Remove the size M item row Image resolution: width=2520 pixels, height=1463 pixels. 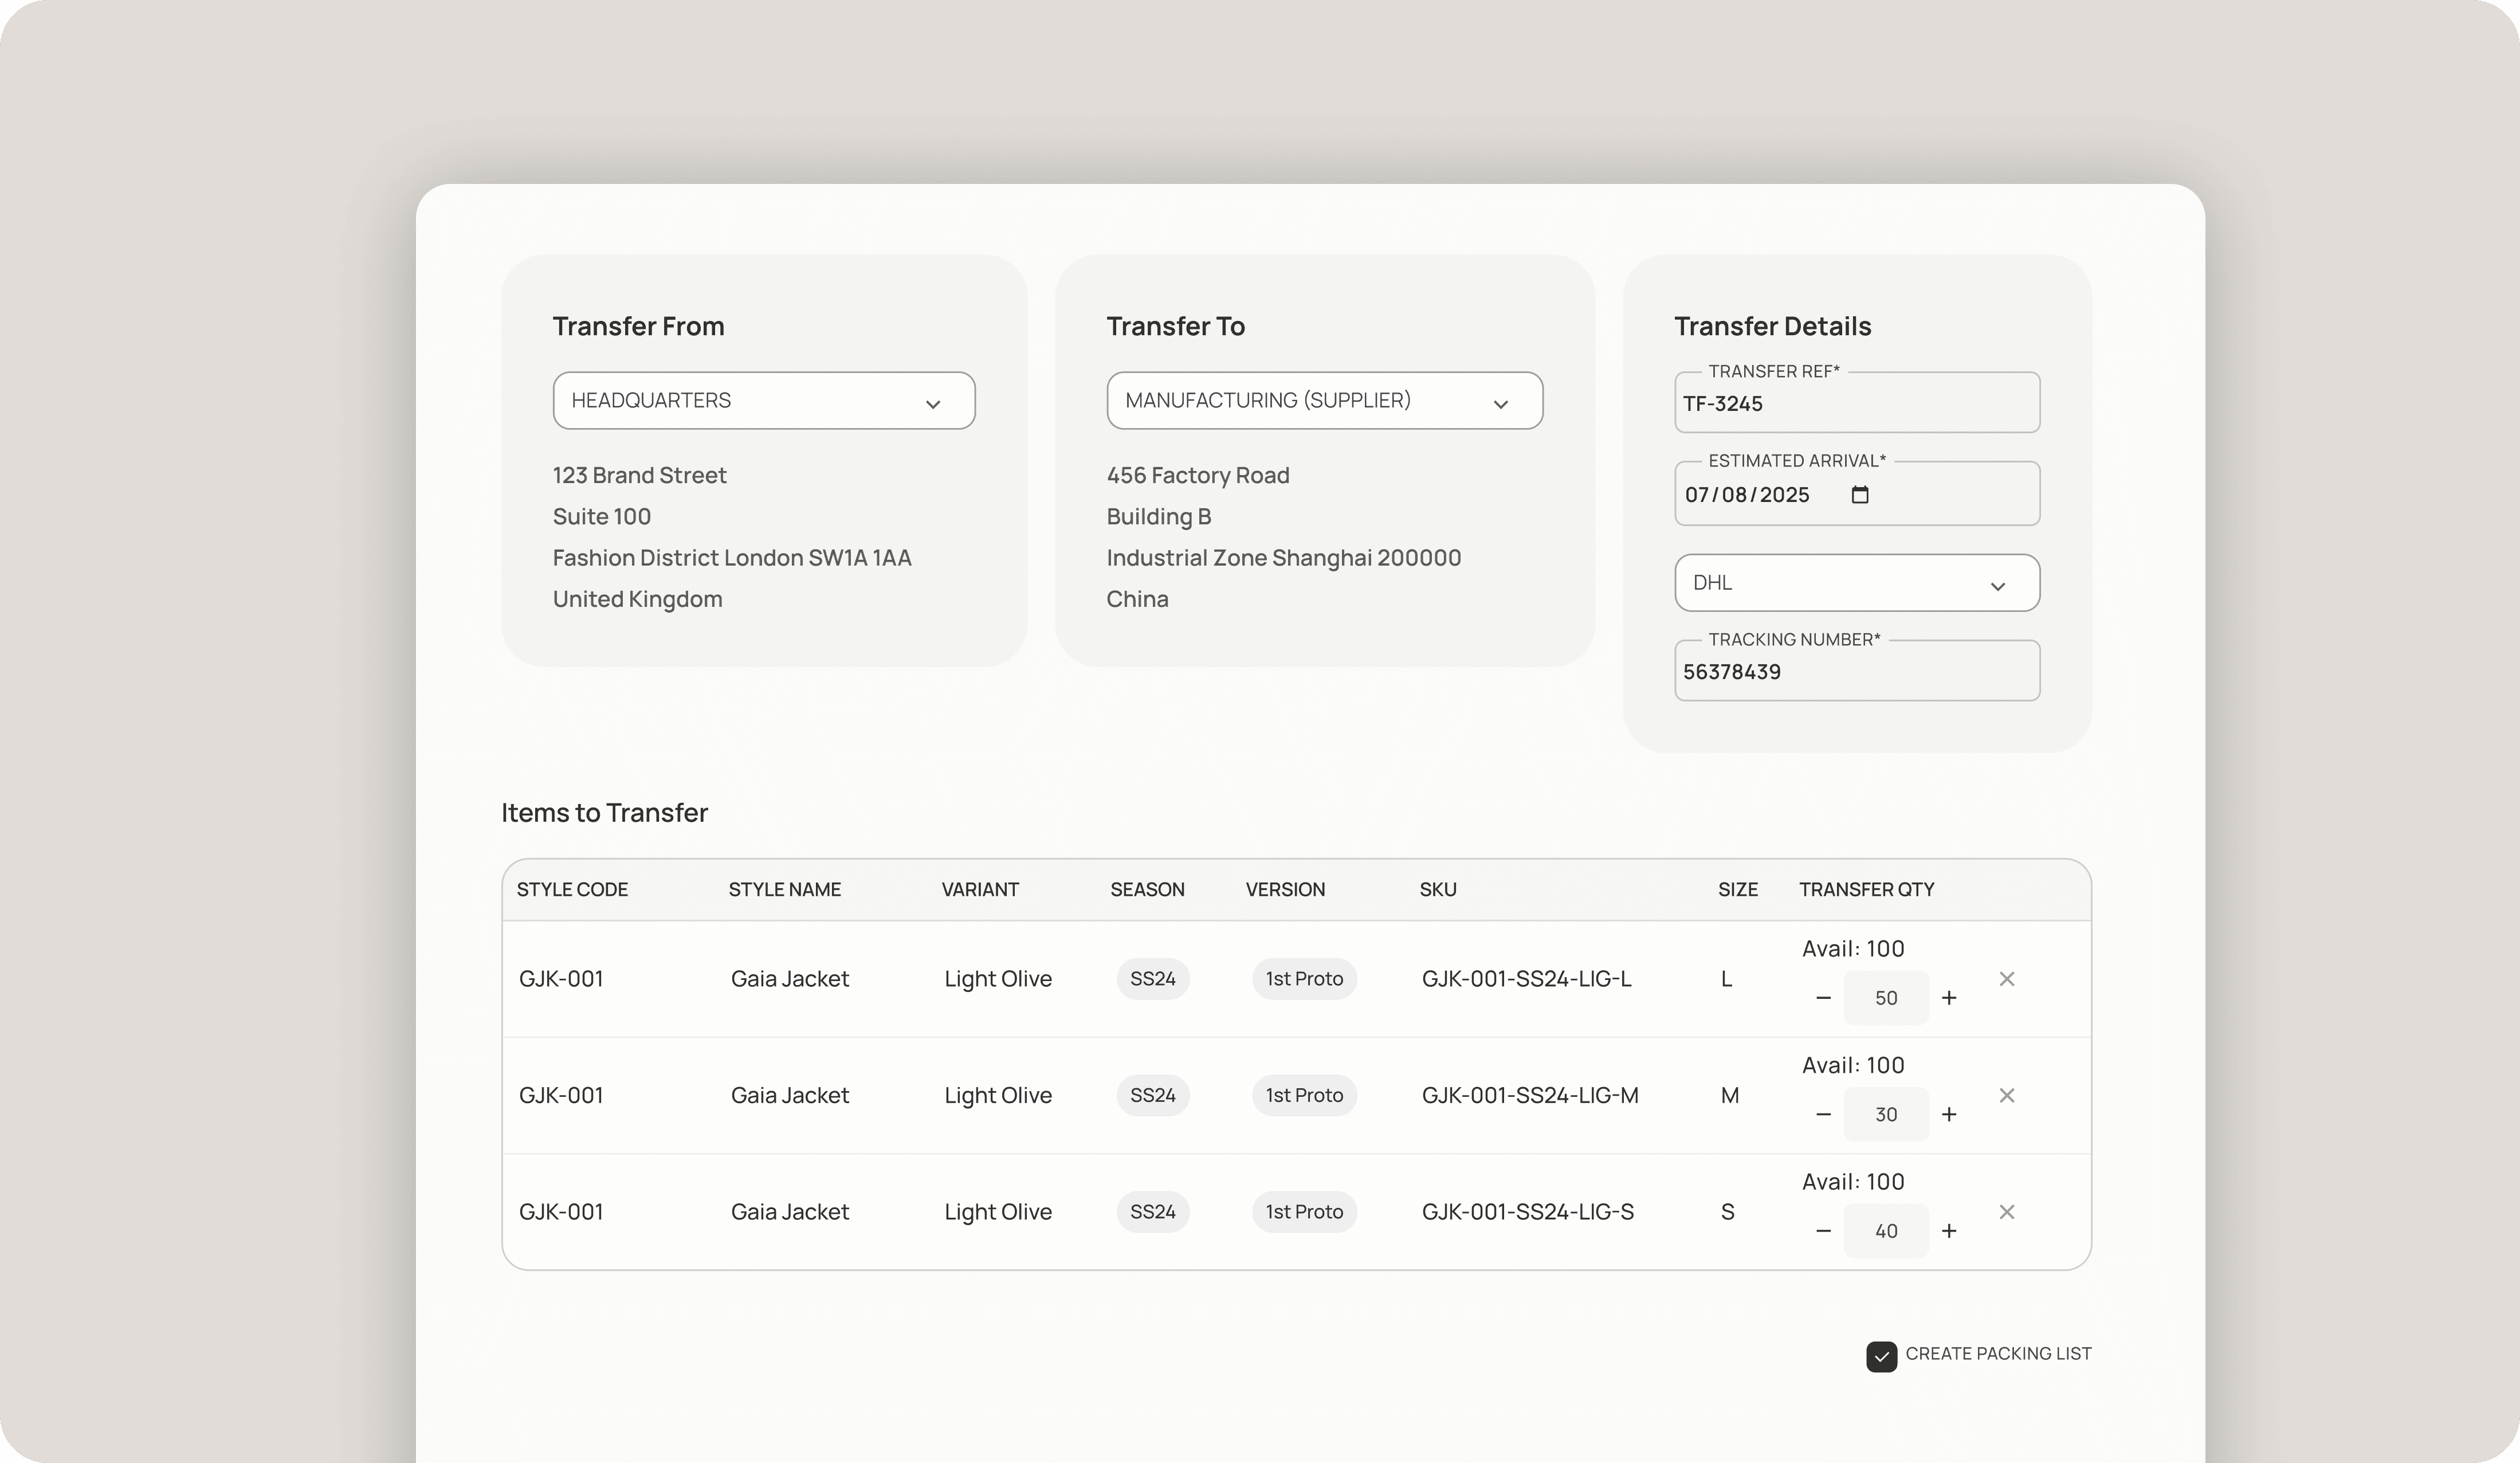coord(2006,1095)
